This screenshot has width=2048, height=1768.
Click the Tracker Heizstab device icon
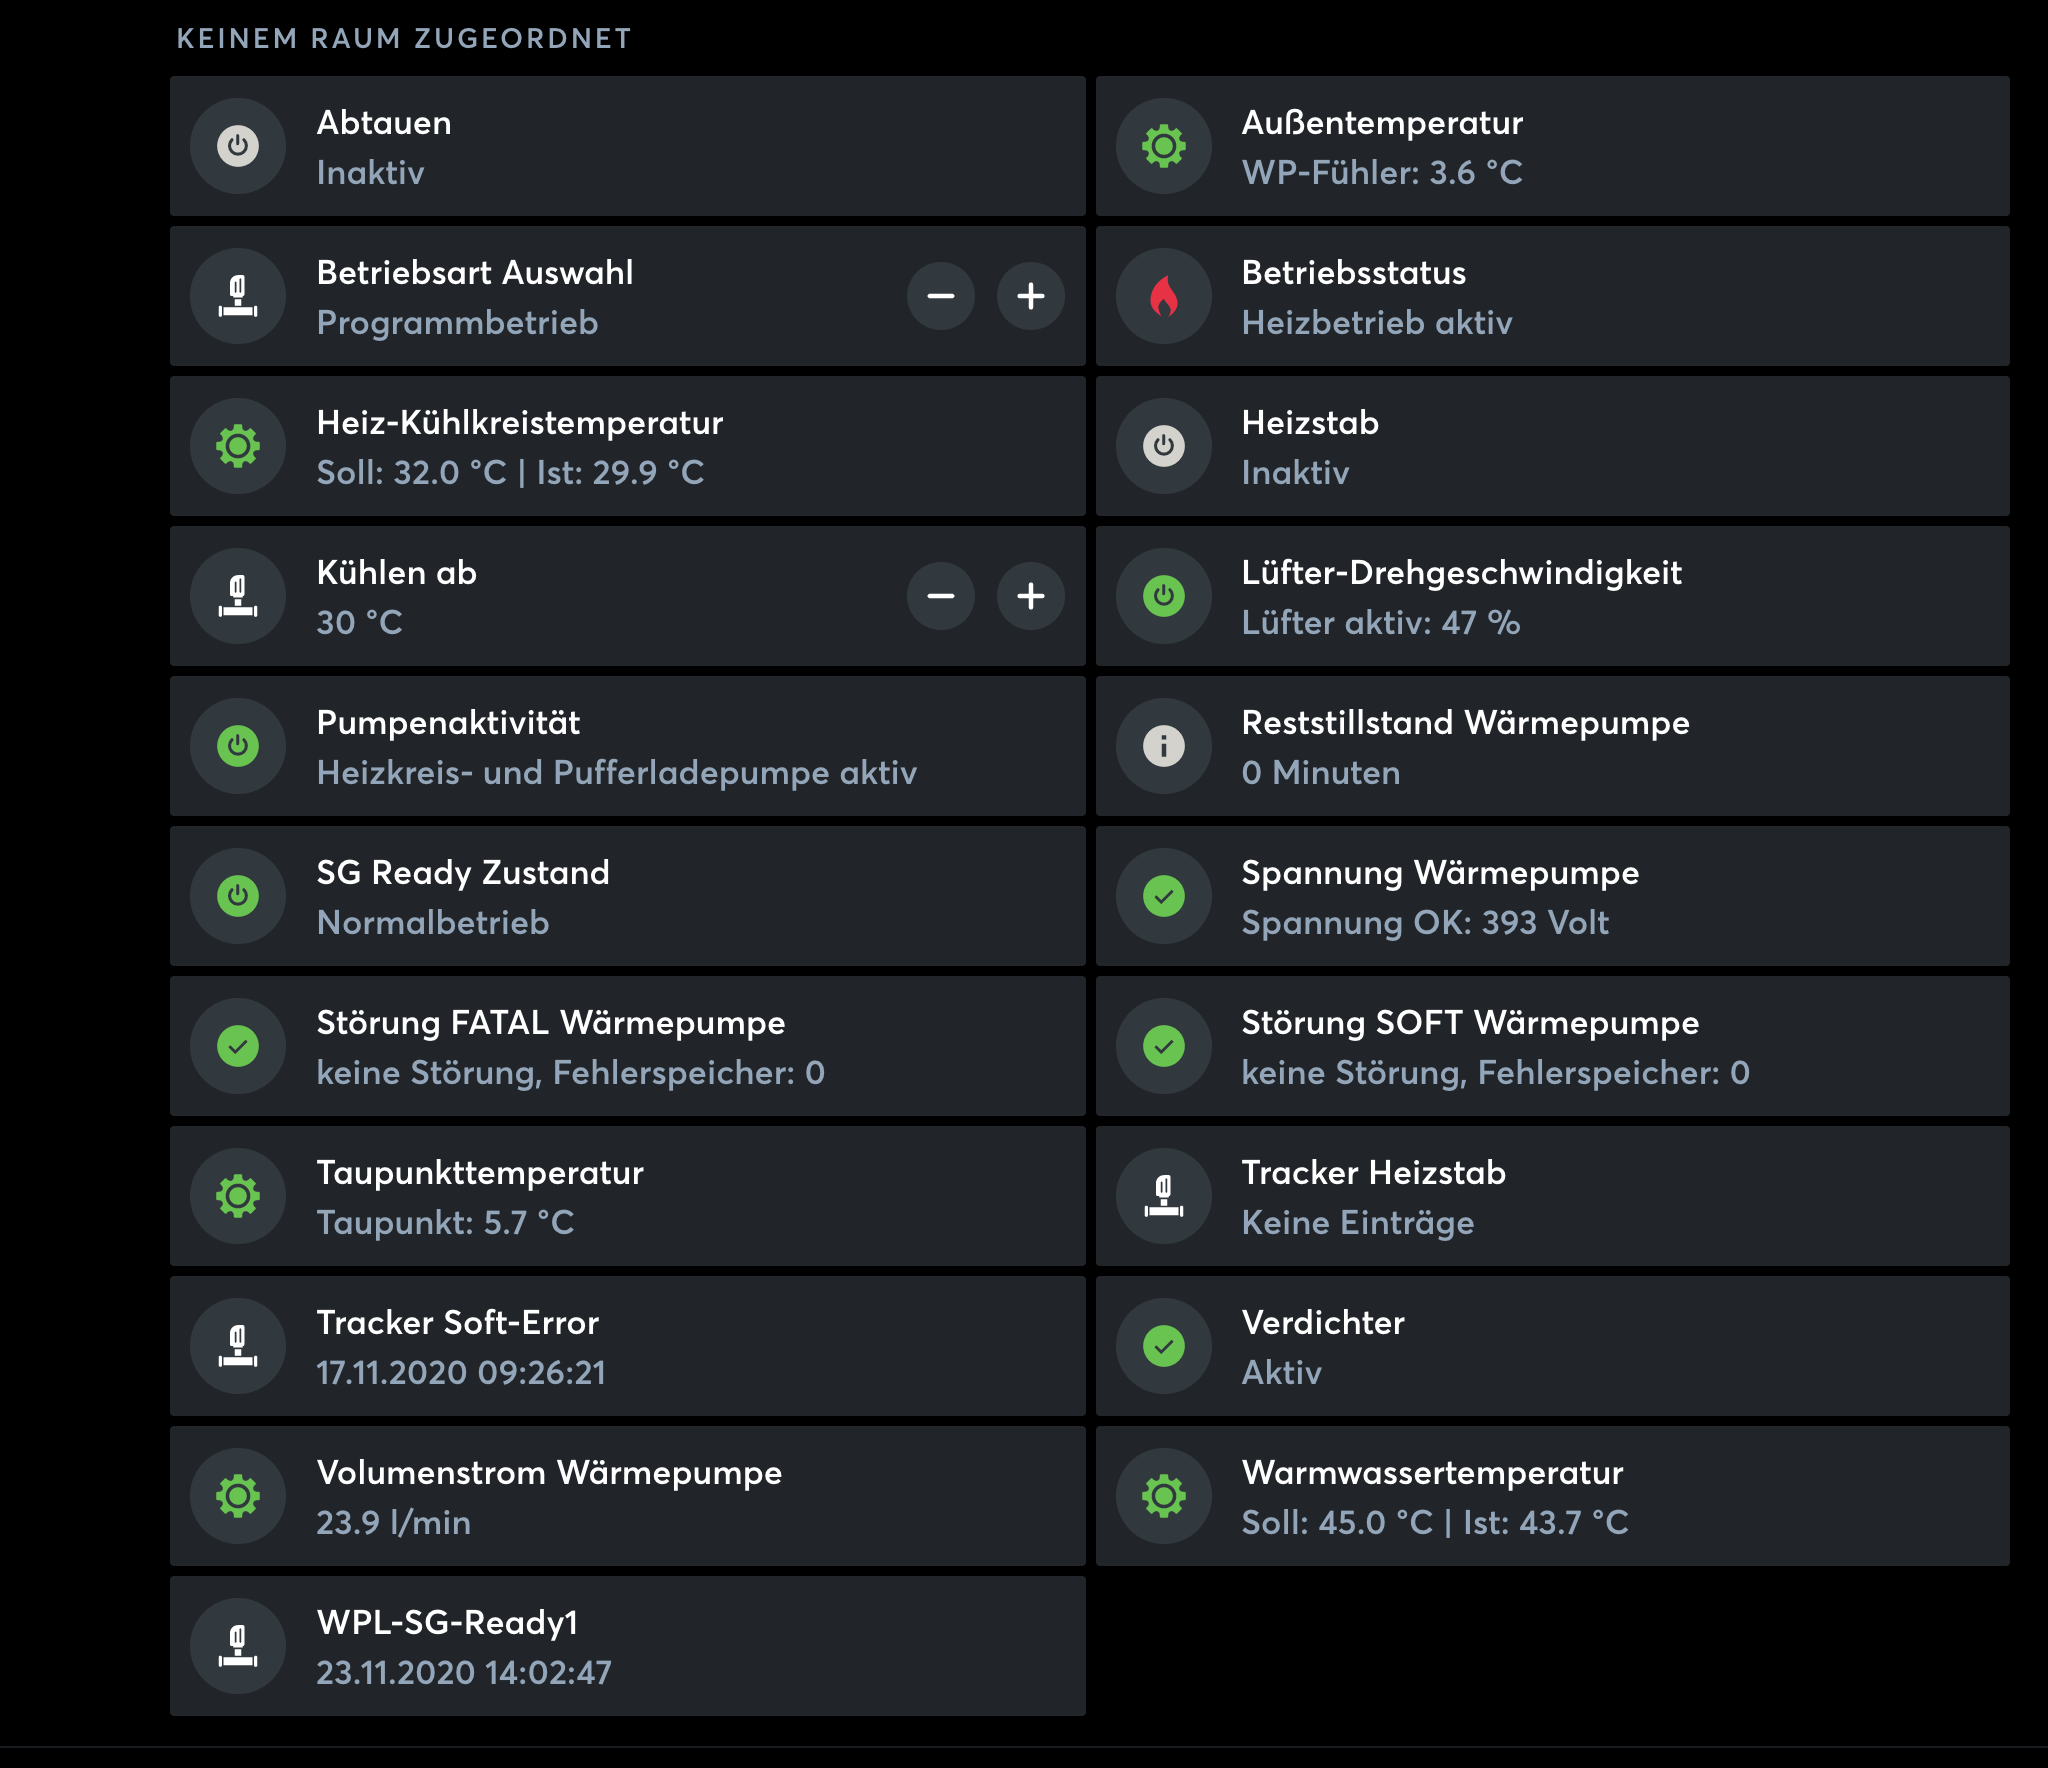tap(1164, 1196)
